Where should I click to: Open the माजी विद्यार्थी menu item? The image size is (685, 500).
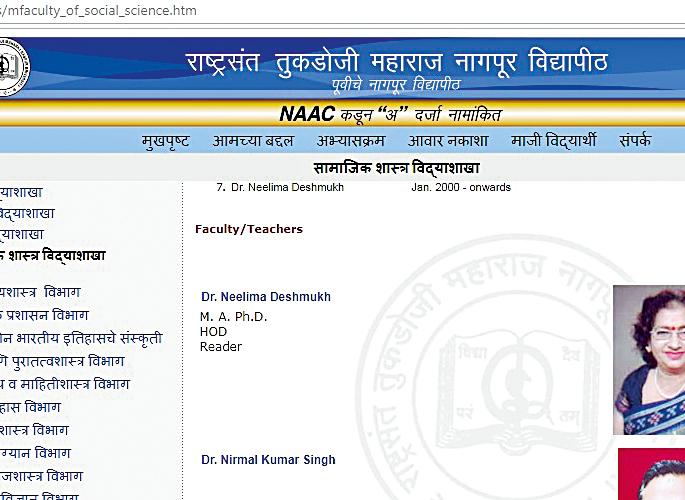[554, 141]
